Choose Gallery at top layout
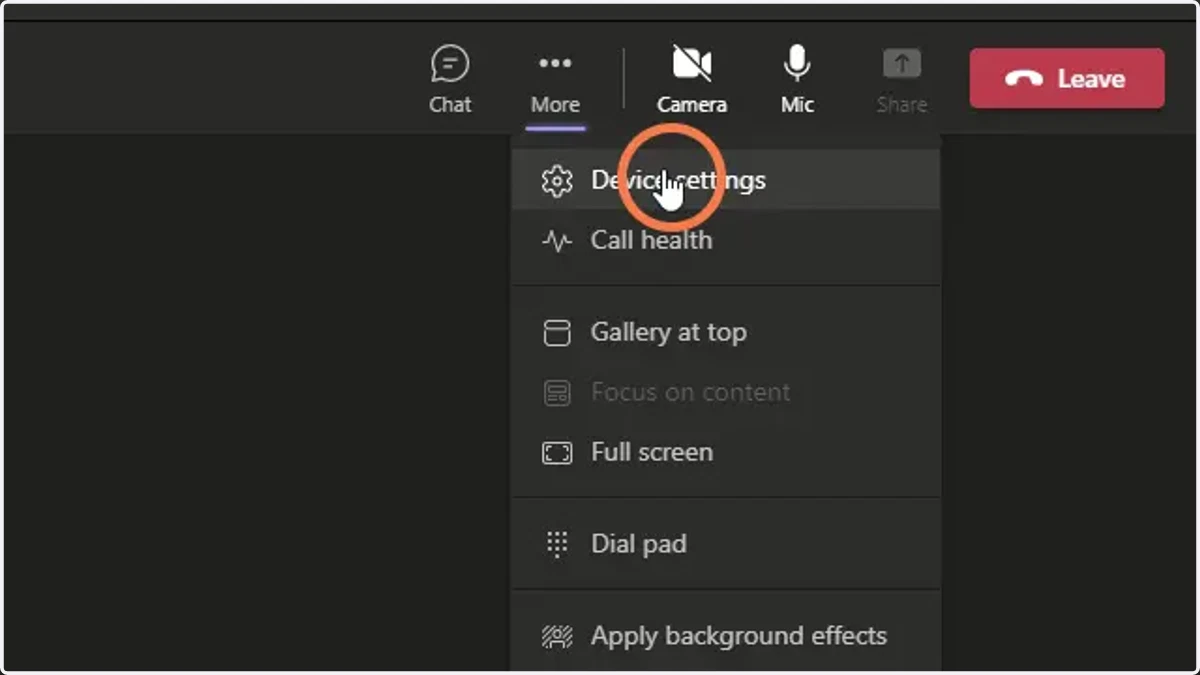The image size is (1200, 675). pos(726,332)
